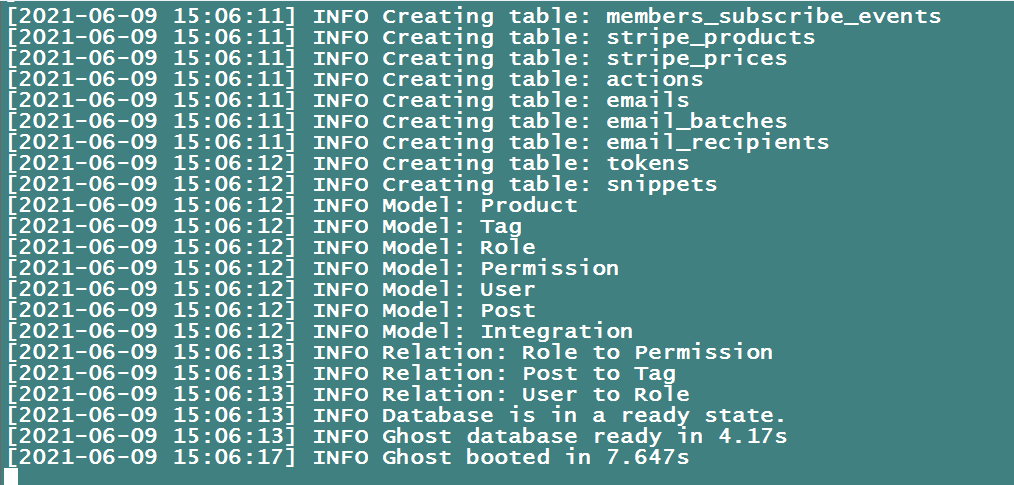Click the 'members_subscribe_events' table name
1014x485 pixels.
tap(773, 16)
